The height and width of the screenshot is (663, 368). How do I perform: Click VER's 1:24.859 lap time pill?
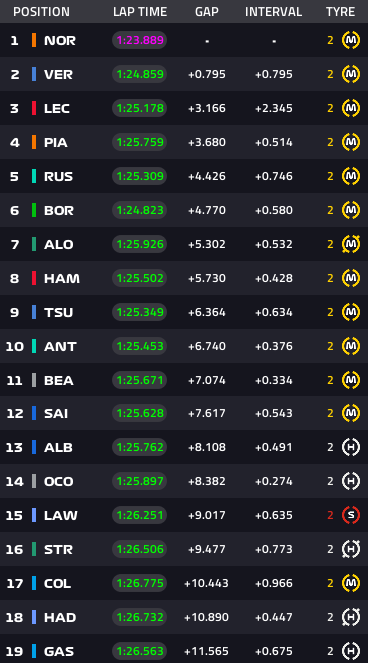(x=140, y=74)
